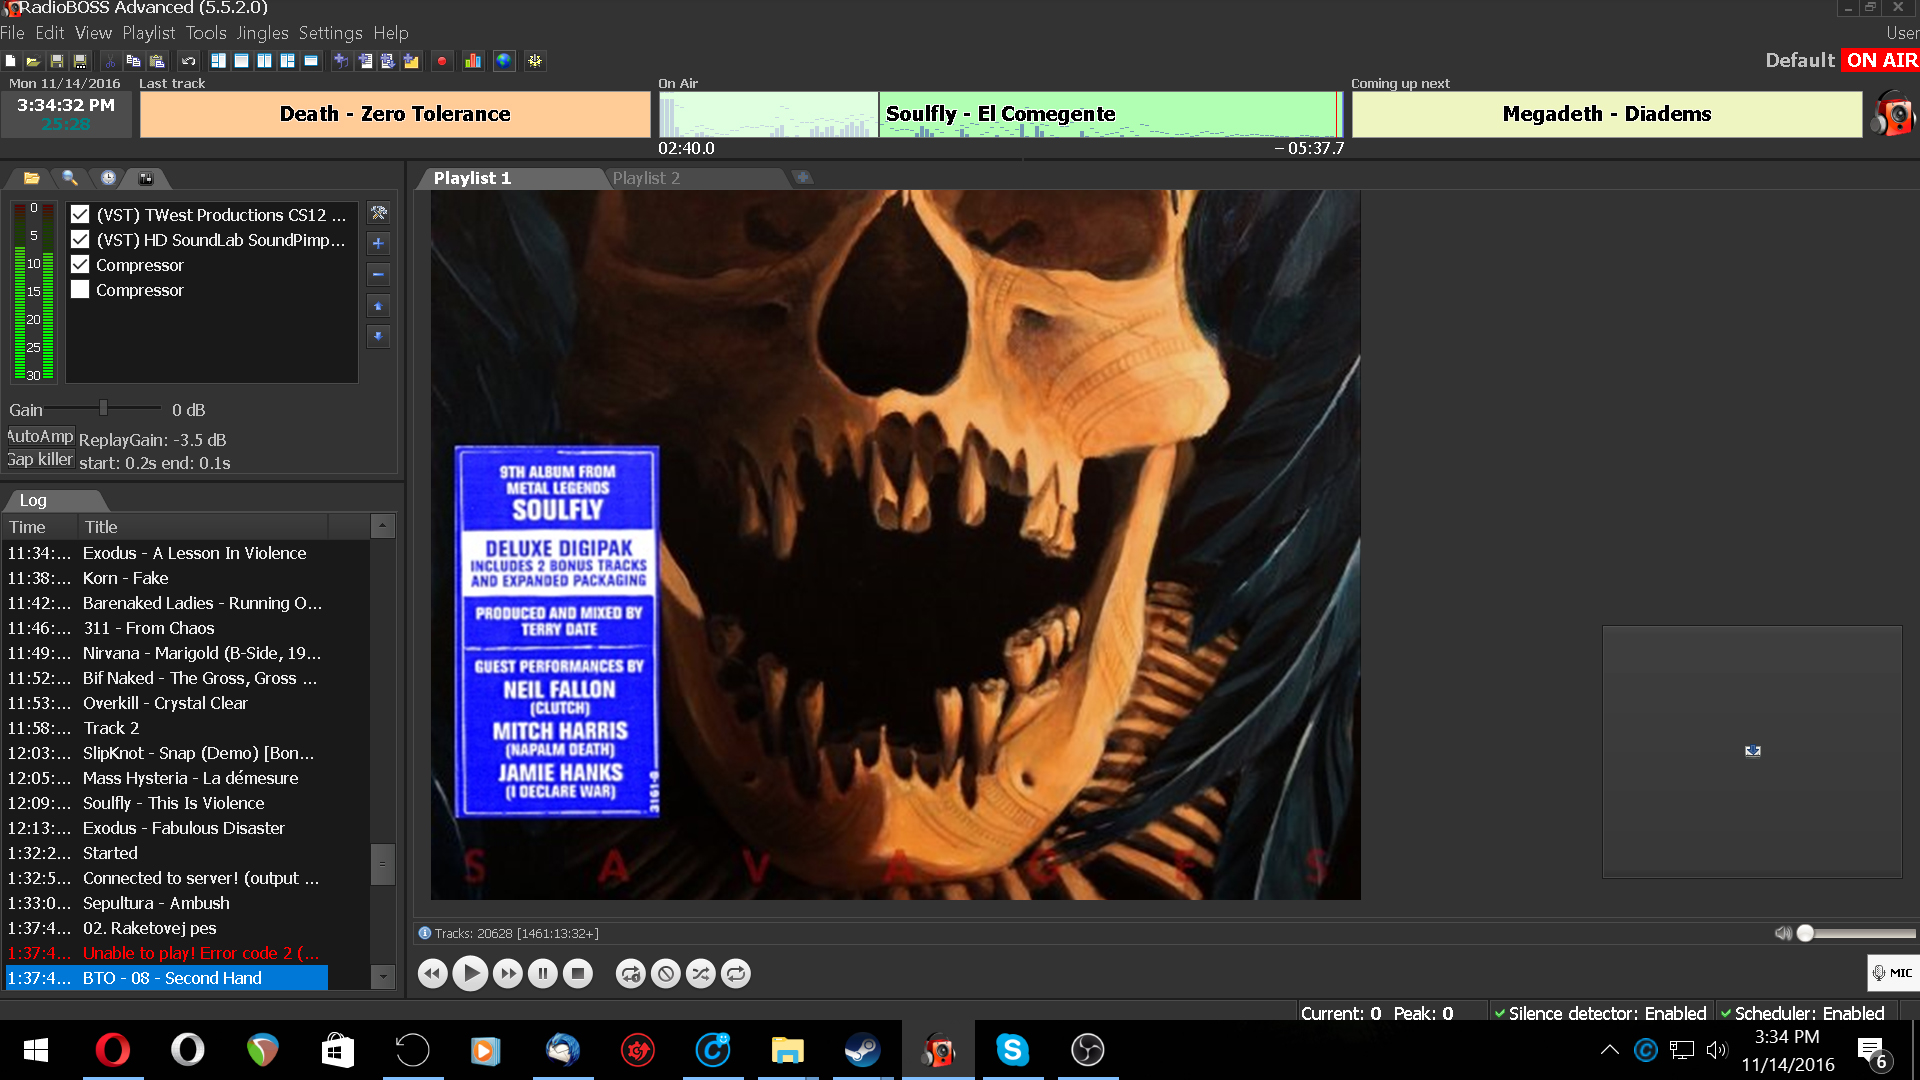Image resolution: width=1920 pixels, height=1080 pixels.
Task: Uncheck the HD SoundLab SoundPimp VST effect
Action: [x=80, y=240]
